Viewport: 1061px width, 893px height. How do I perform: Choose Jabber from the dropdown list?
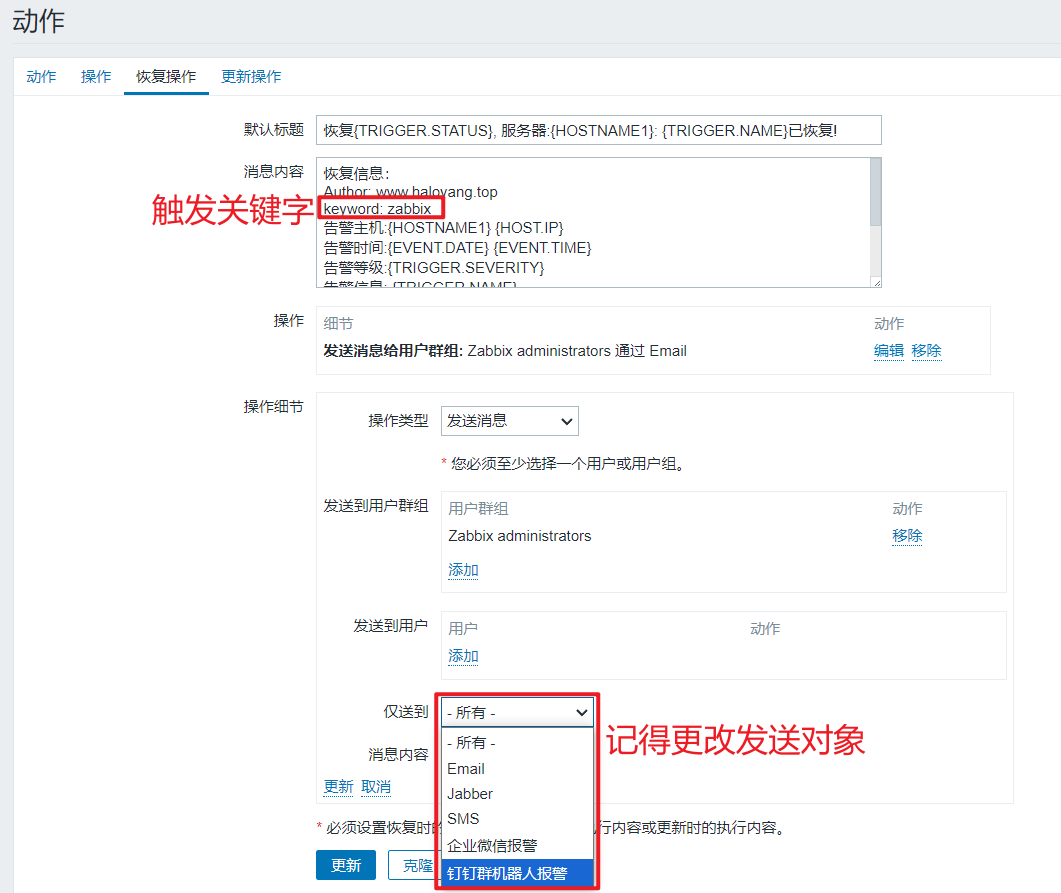pyautogui.click(x=518, y=794)
